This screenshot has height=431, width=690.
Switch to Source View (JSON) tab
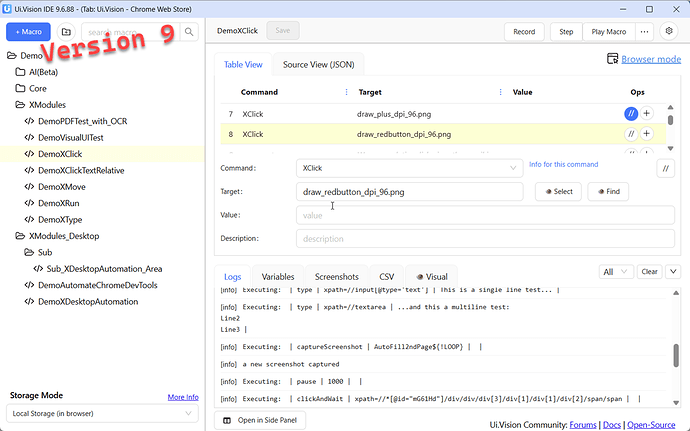(319, 65)
